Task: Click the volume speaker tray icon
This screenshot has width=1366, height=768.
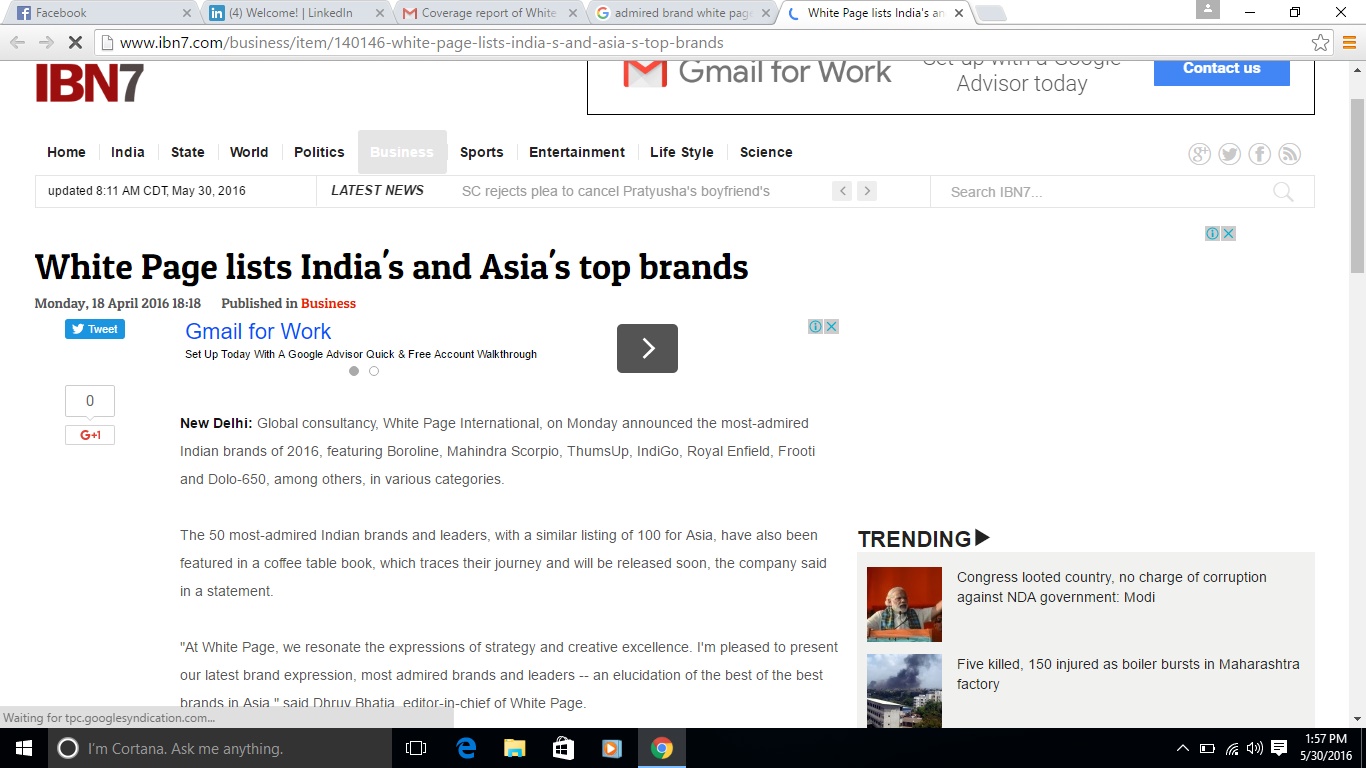Action: [x=1255, y=748]
